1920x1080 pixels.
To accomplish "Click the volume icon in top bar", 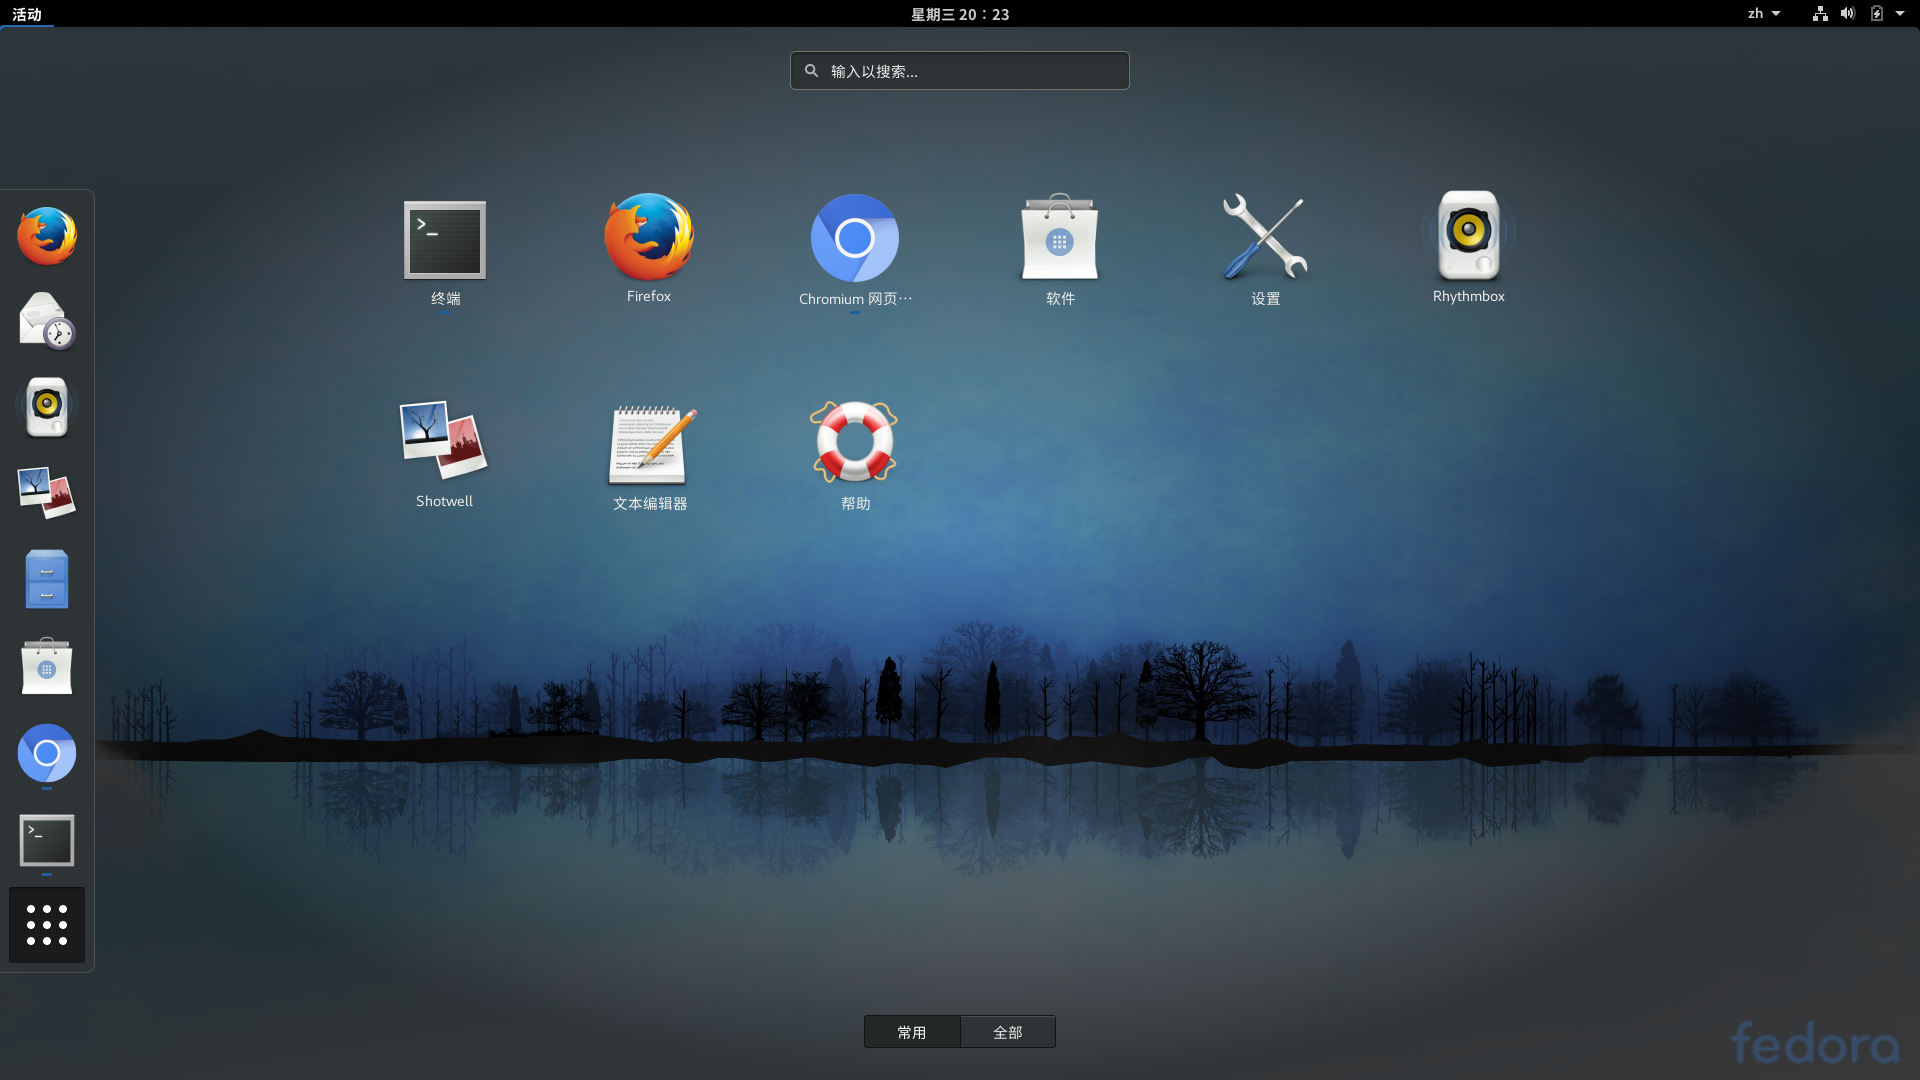I will pyautogui.click(x=1848, y=14).
